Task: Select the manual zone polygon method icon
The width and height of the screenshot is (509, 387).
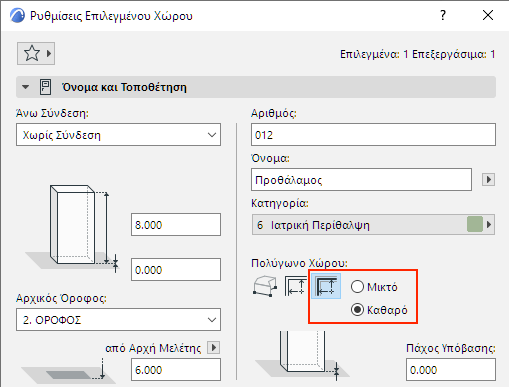Action: pyautogui.click(x=265, y=286)
